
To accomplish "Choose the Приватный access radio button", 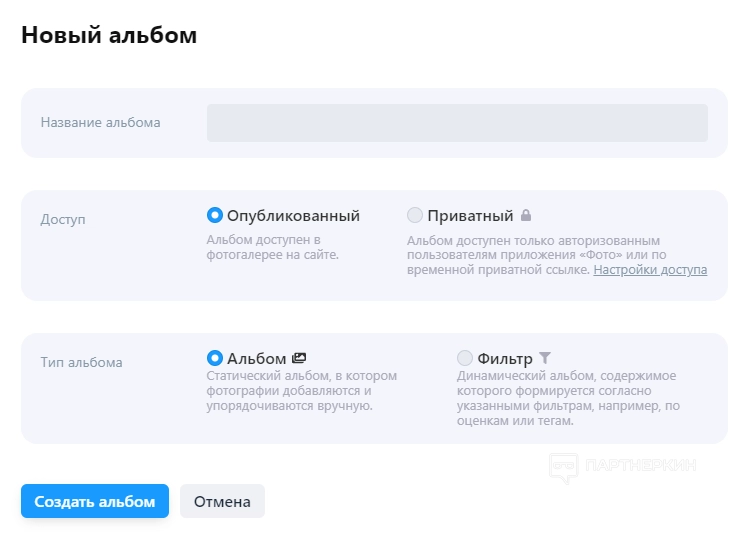I will [x=415, y=215].
